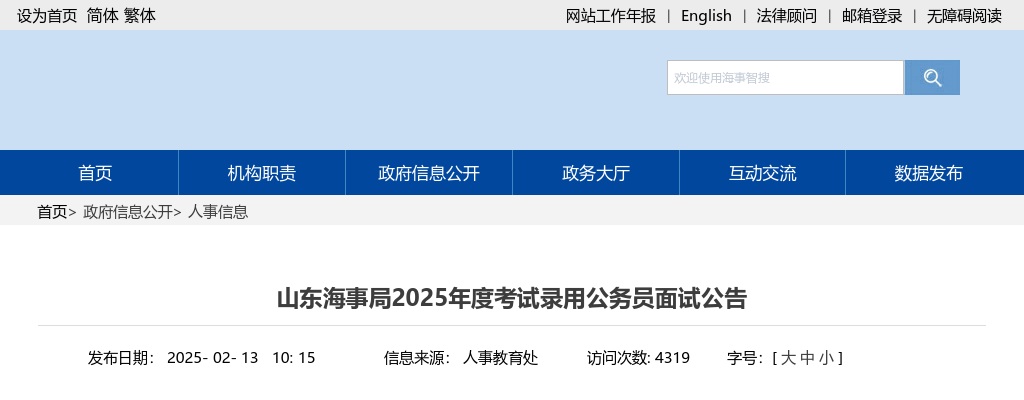Switch site language to English
Screen dimensions: 1024x400
coord(706,16)
